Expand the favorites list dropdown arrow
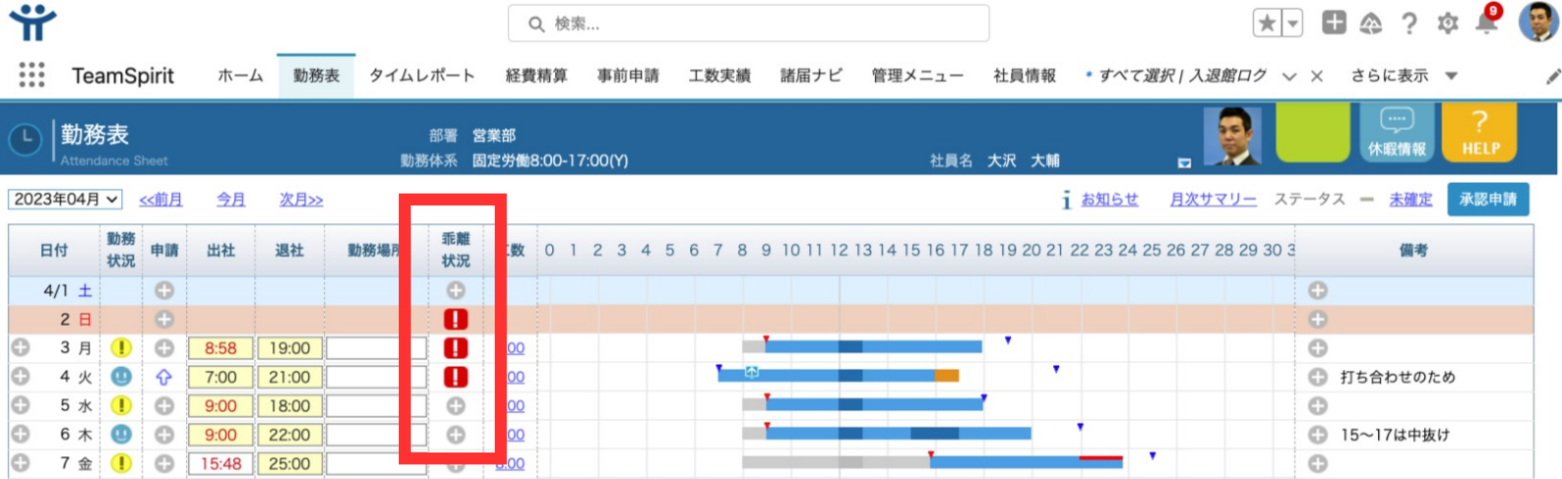 pos(1293,24)
